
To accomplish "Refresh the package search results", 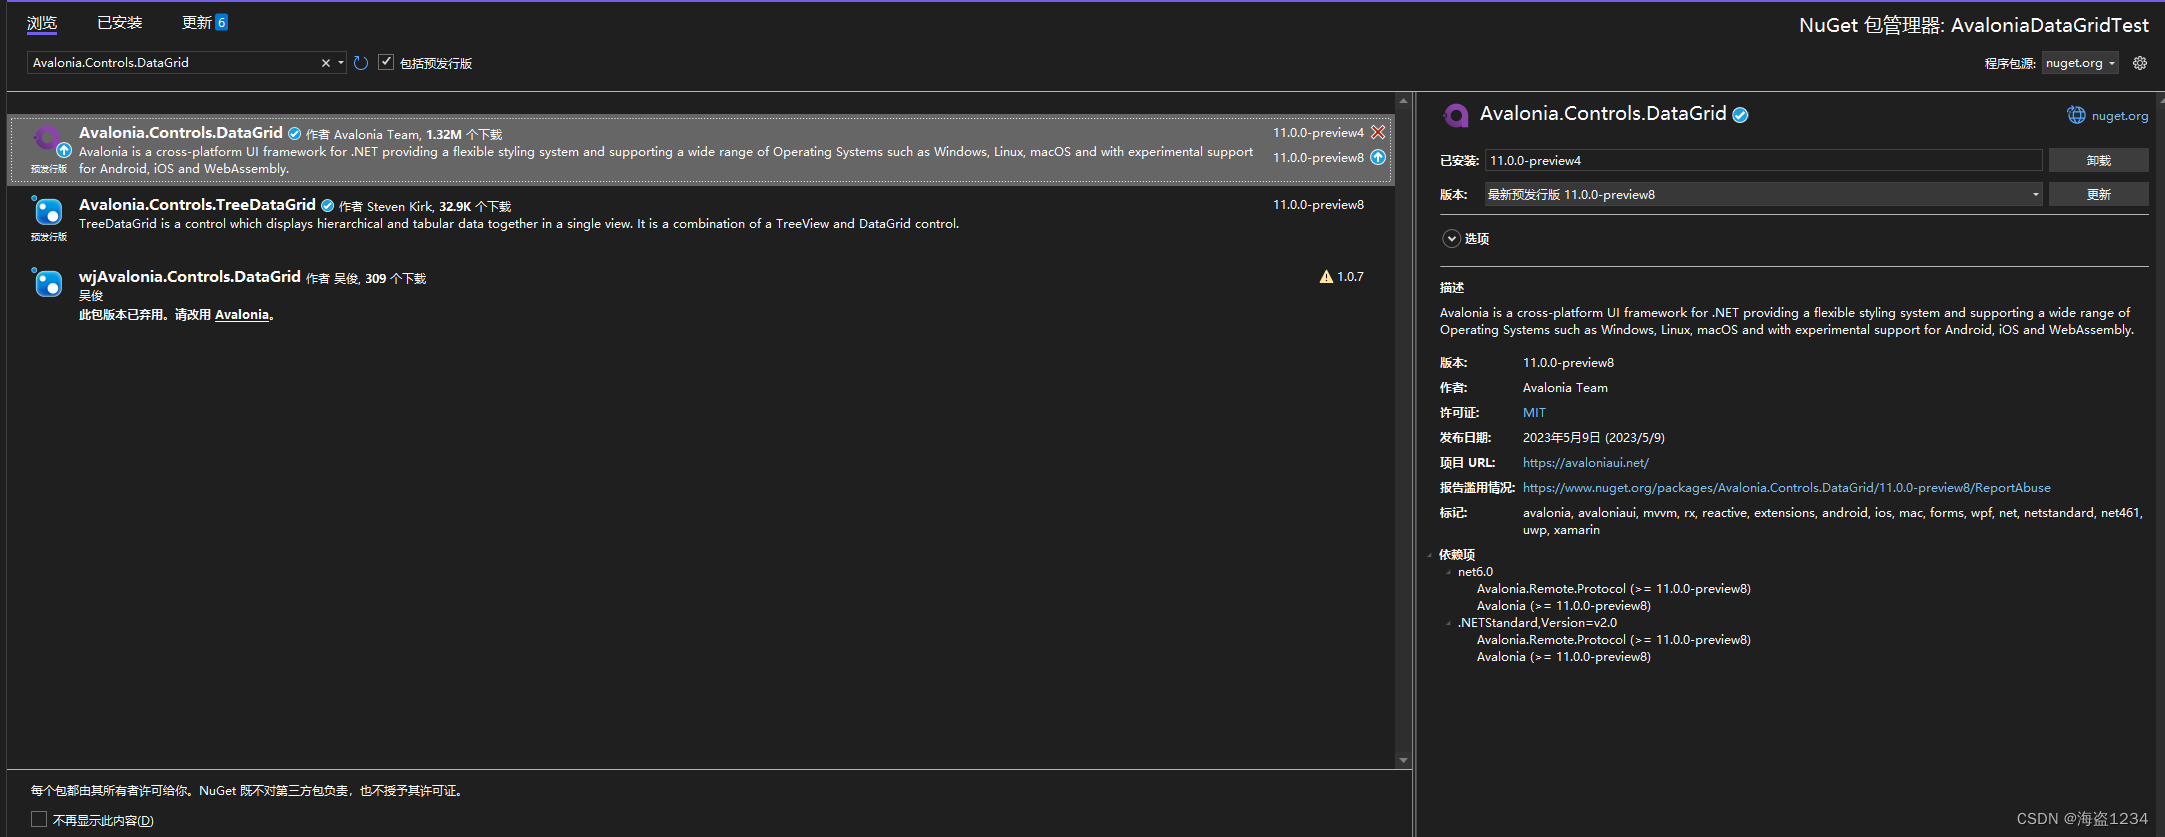I will point(361,63).
